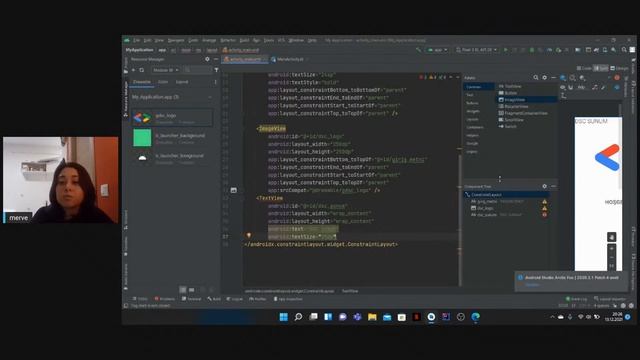Image resolution: width=640 pixels, height=360 pixels.
Task: Click the Resource Manager filter funnel icon
Action: click(x=216, y=70)
